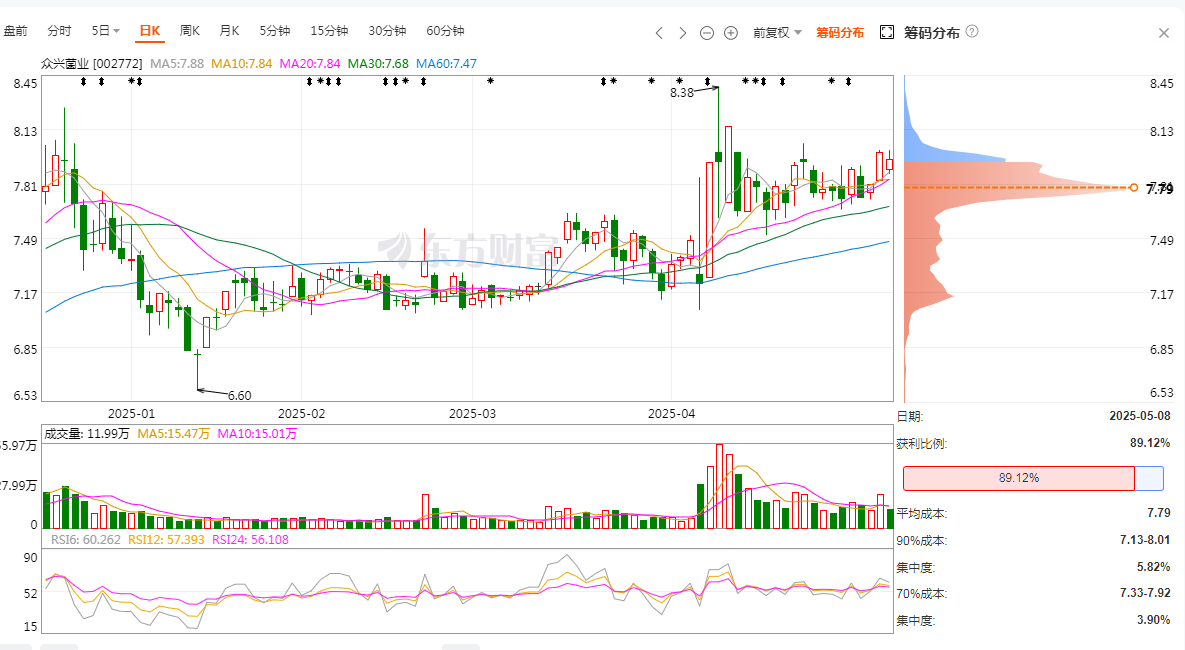Click the 平均成本 label
1185x650 pixels.
(921, 513)
